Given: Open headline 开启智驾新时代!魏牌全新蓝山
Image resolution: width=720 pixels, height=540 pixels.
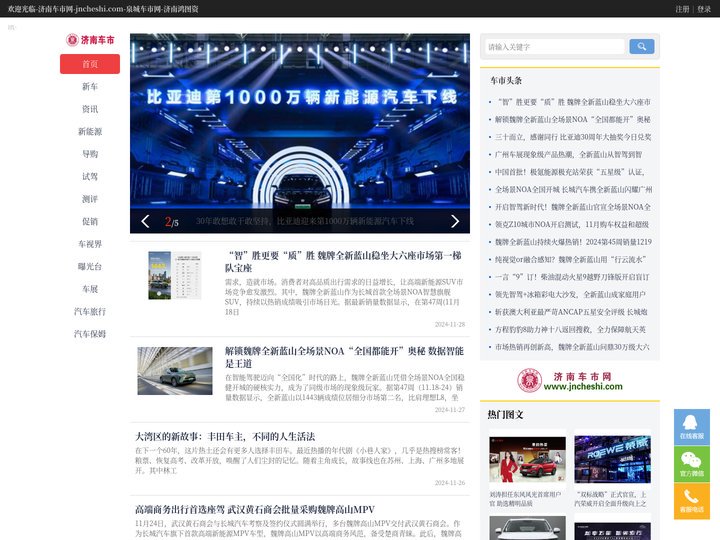Looking at the screenshot, I should [x=573, y=207].
